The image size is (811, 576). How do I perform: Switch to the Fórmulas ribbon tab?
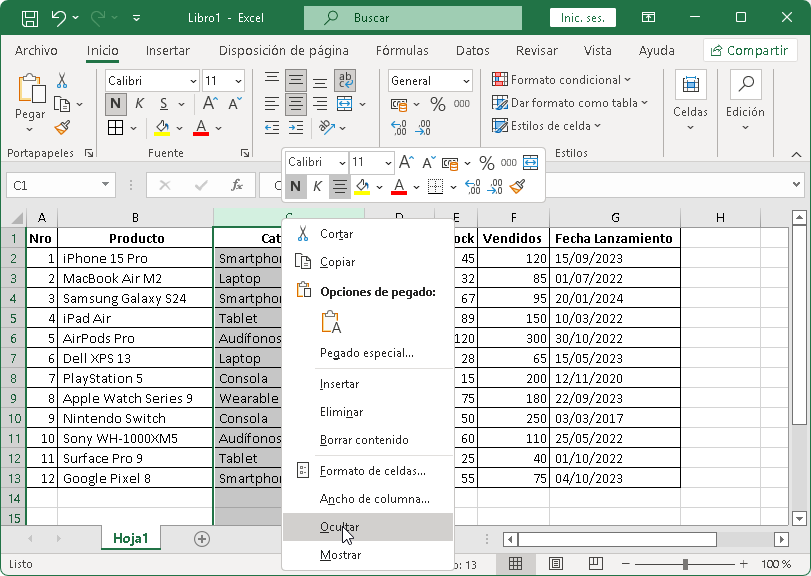point(402,50)
